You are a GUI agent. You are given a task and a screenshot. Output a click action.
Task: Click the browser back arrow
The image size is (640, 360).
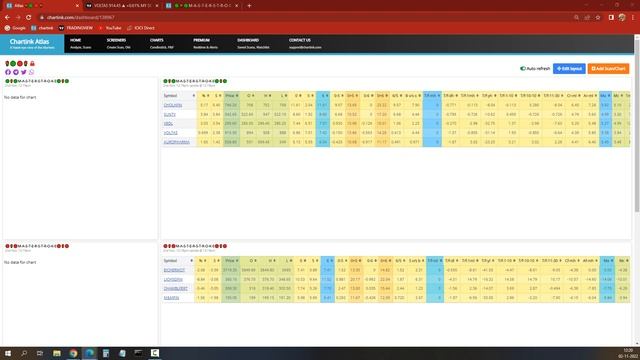pyautogui.click(x=7, y=18)
